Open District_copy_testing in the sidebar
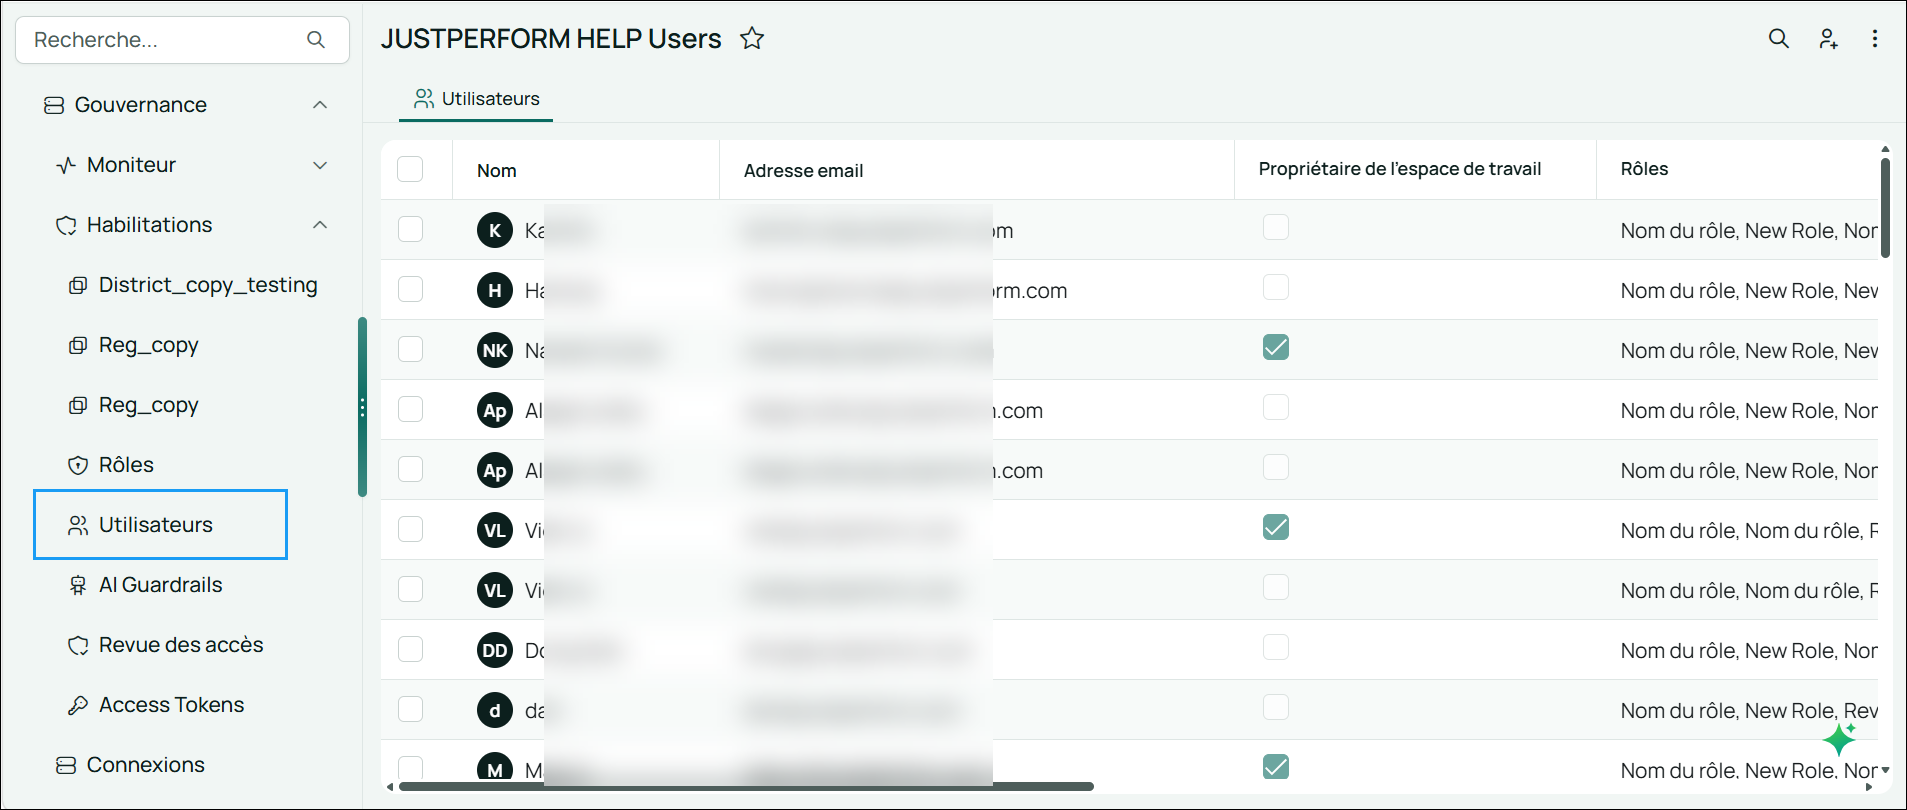The width and height of the screenshot is (1907, 810). [x=208, y=285]
